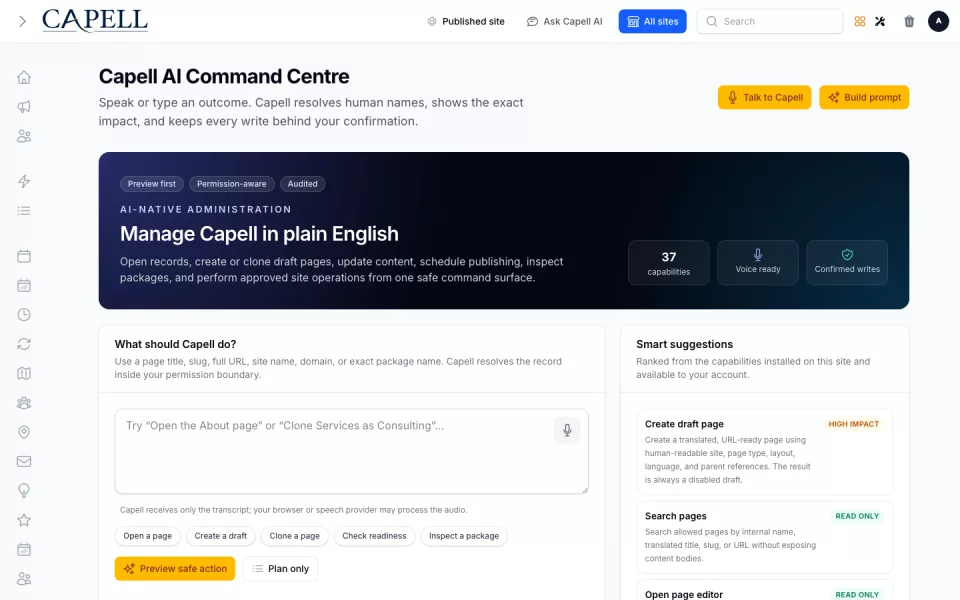
Task: Choose the Clone a page chip
Action: 294,536
